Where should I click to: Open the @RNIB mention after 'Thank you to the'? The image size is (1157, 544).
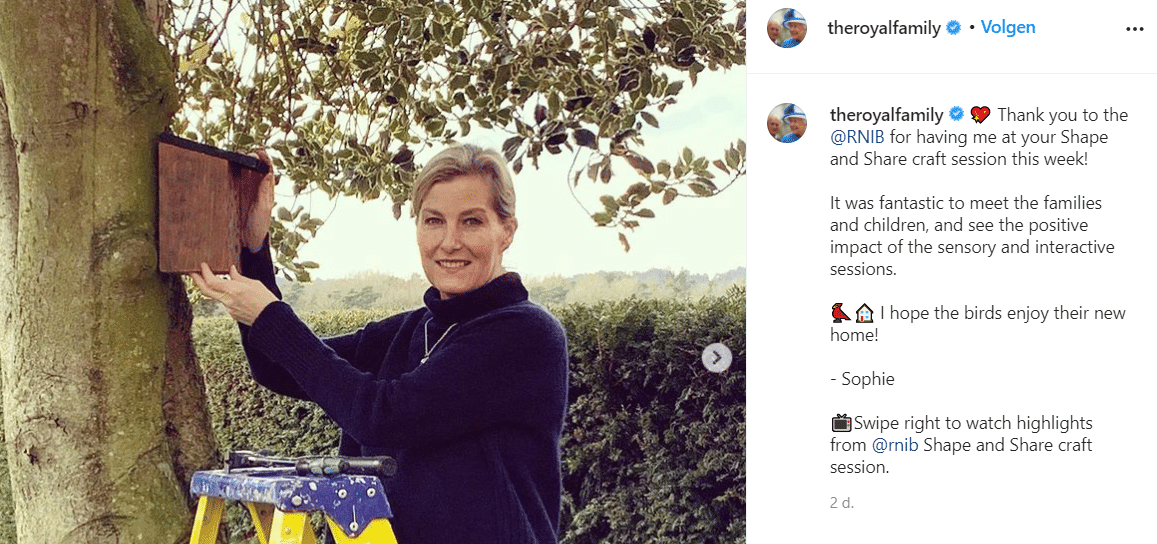(857, 137)
